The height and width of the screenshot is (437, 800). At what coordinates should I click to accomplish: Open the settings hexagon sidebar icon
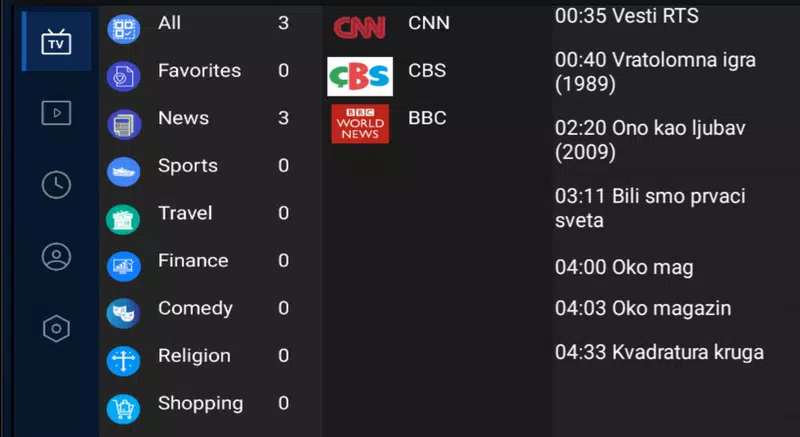click(56, 328)
